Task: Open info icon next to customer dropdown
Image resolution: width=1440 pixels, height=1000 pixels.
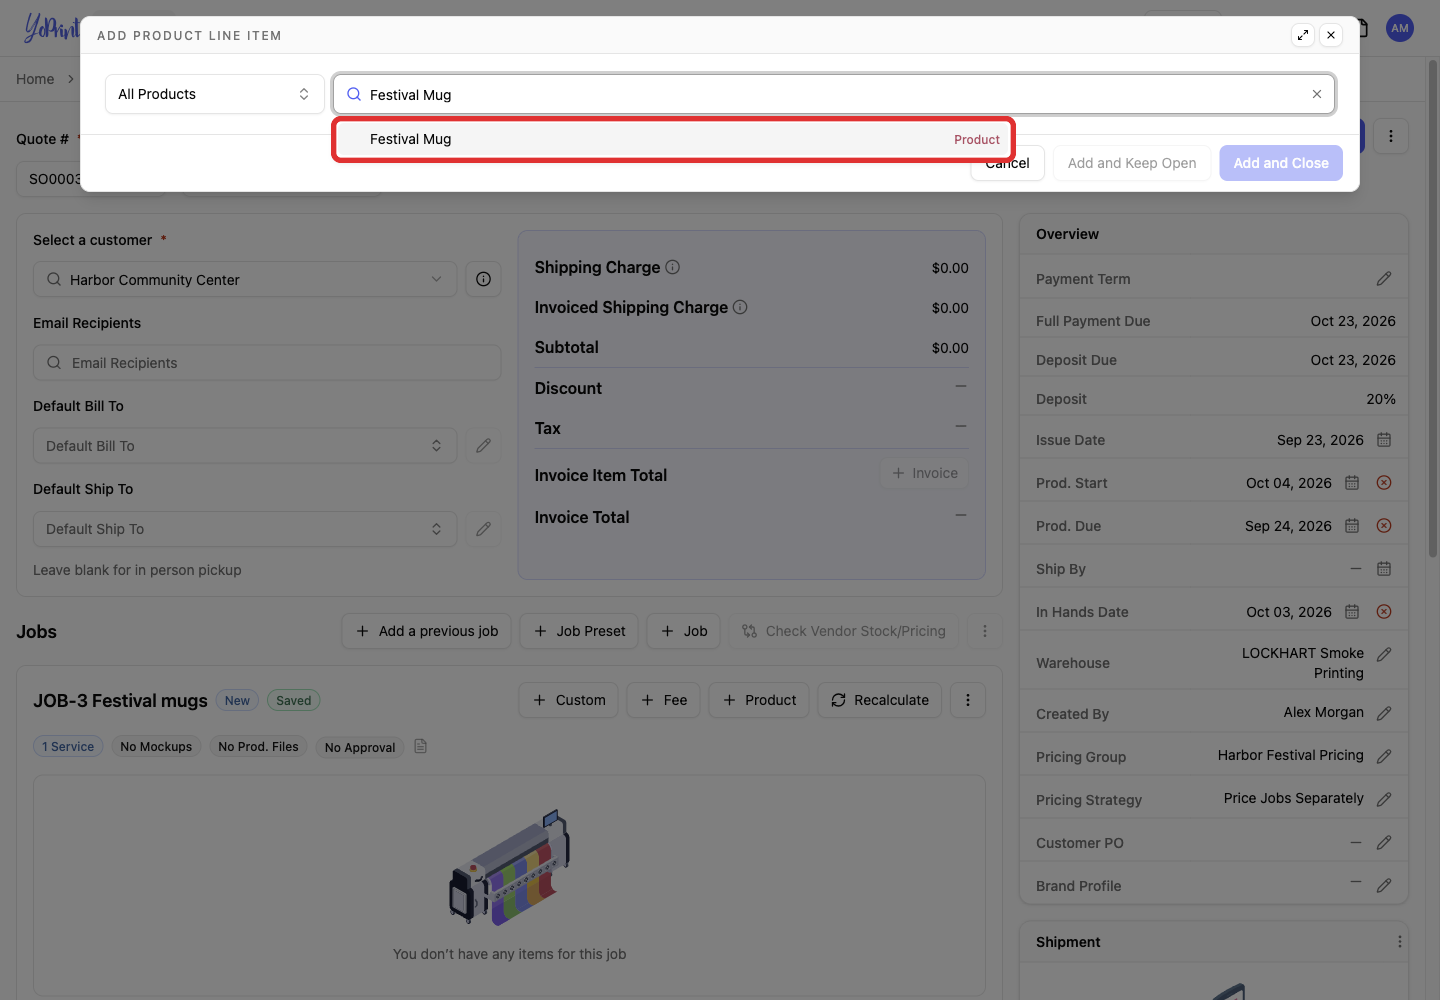Action: tap(483, 279)
